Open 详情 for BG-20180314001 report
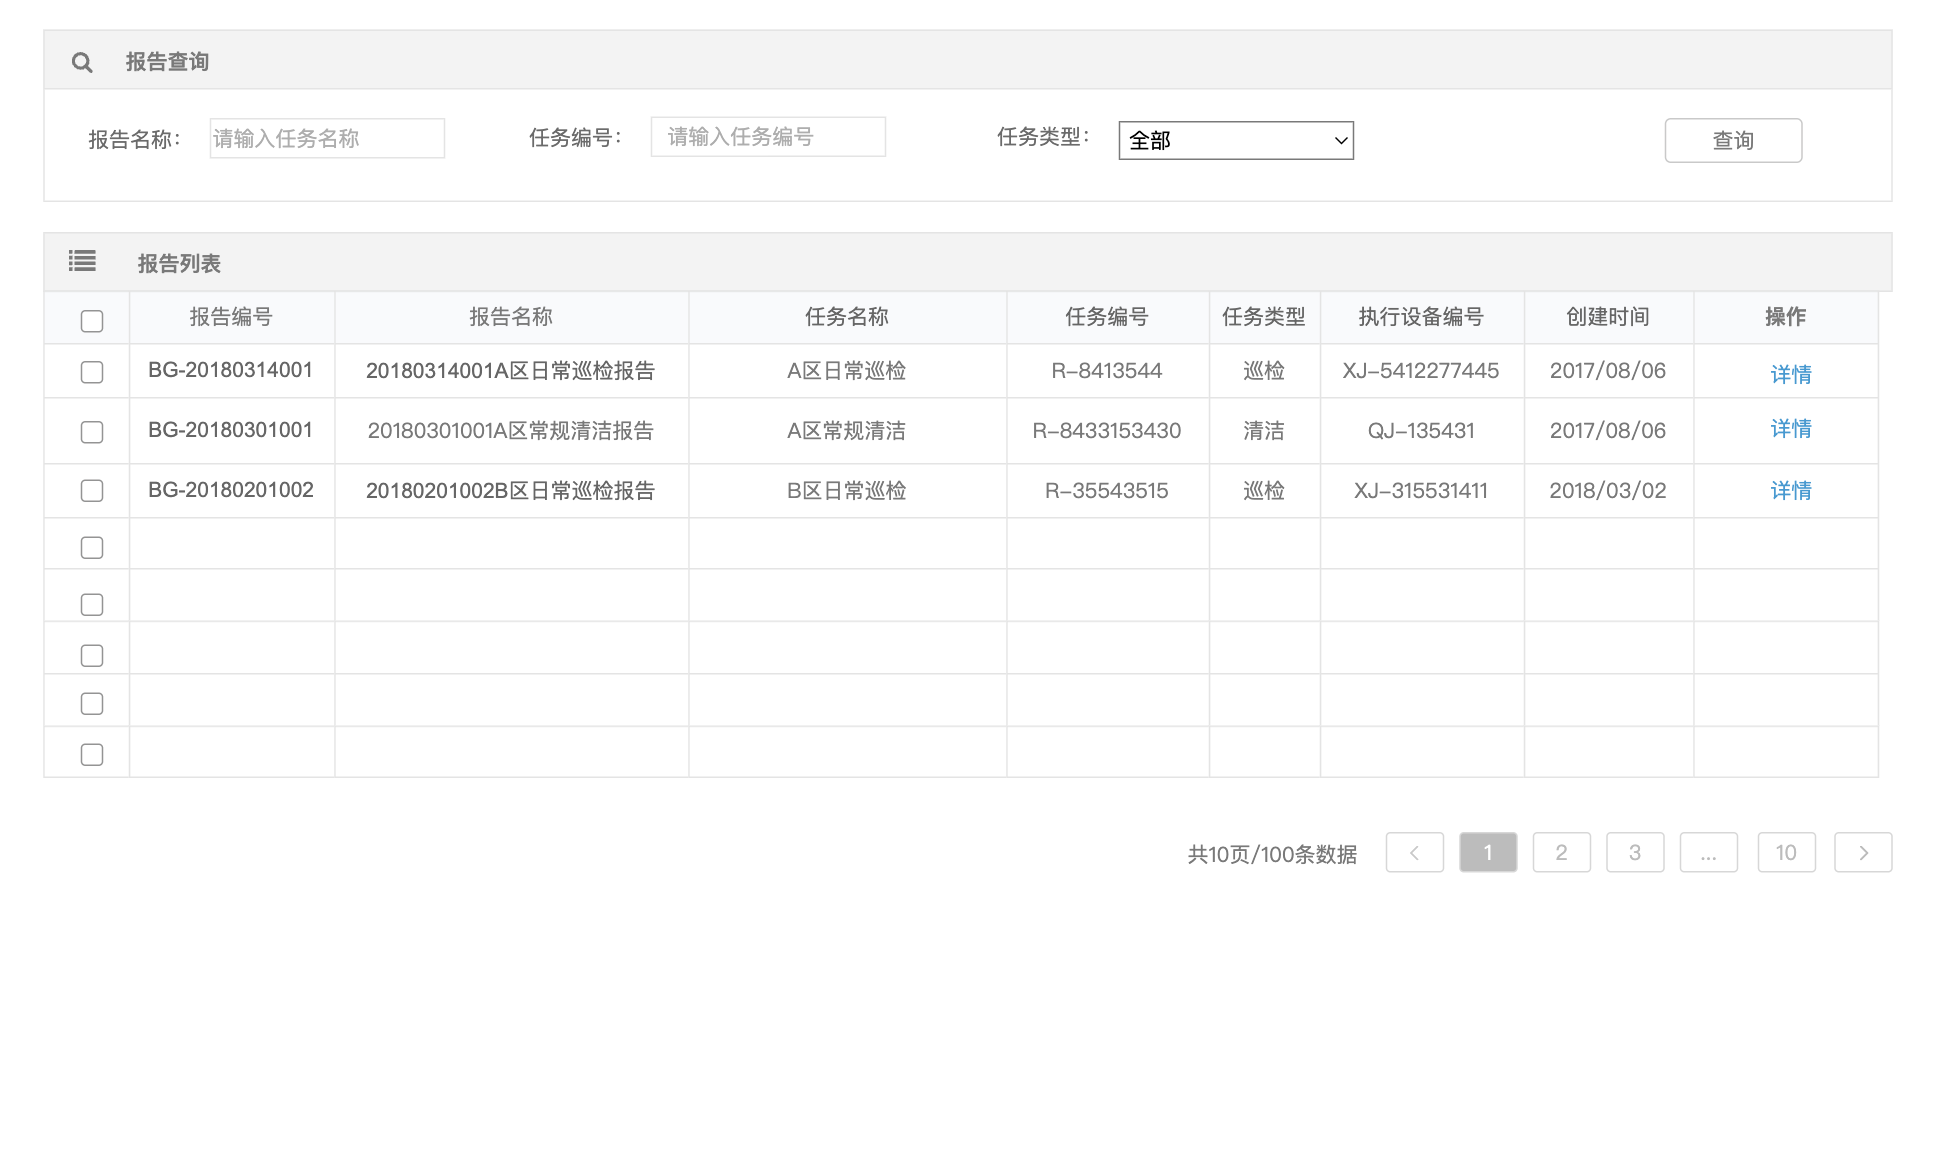 coord(1790,374)
